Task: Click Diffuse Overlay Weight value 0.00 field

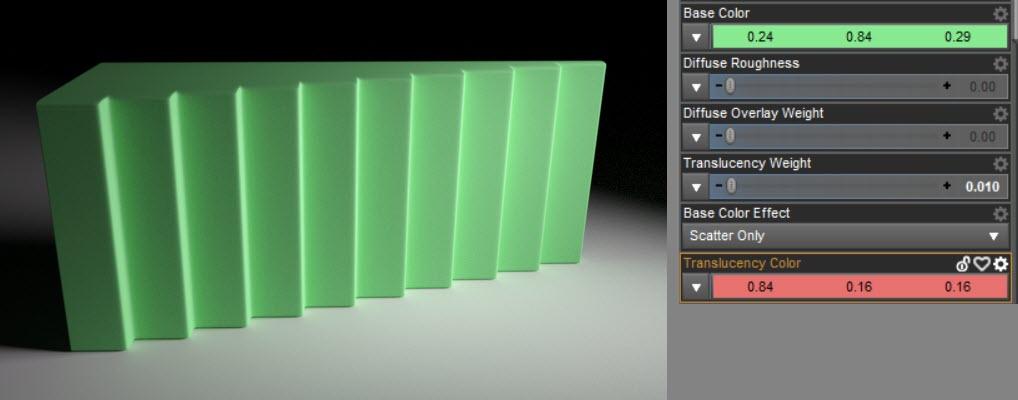Action: (982, 137)
